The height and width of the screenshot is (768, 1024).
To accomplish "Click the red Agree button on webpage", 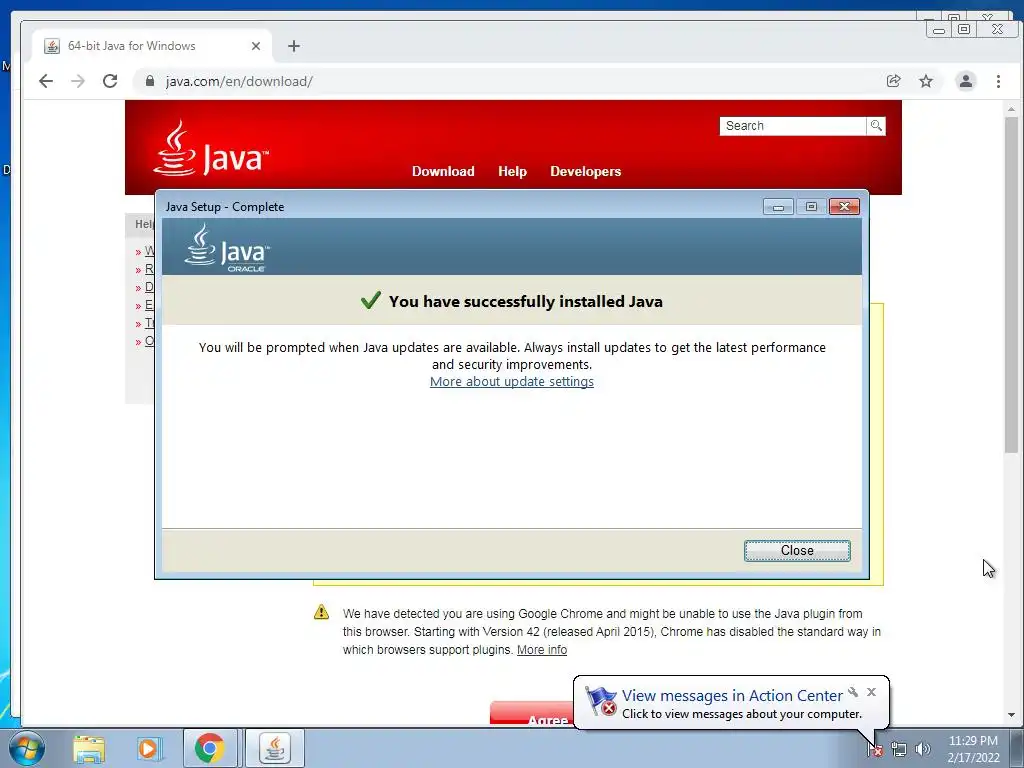I will coord(532,714).
